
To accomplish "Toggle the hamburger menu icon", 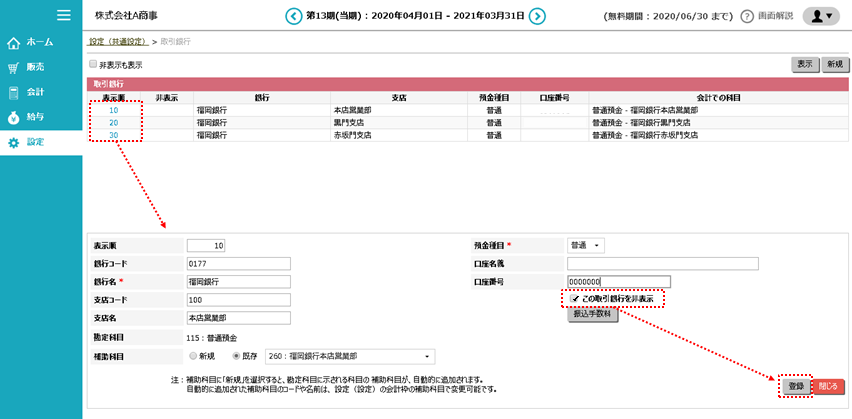I will coord(64,15).
